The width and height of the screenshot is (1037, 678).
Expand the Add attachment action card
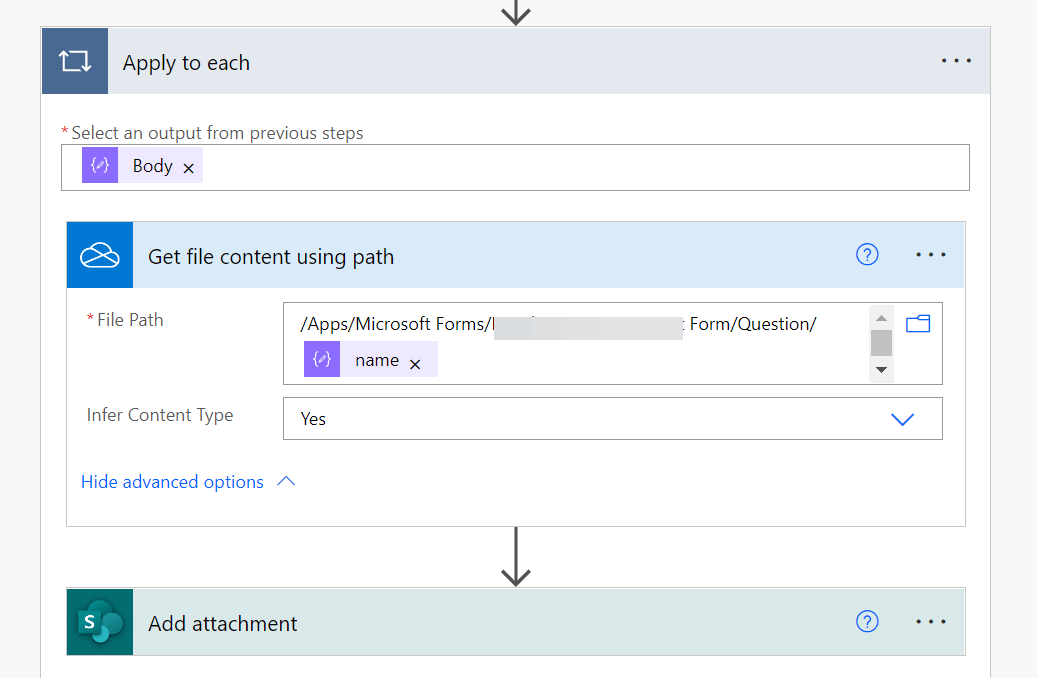tap(500, 623)
